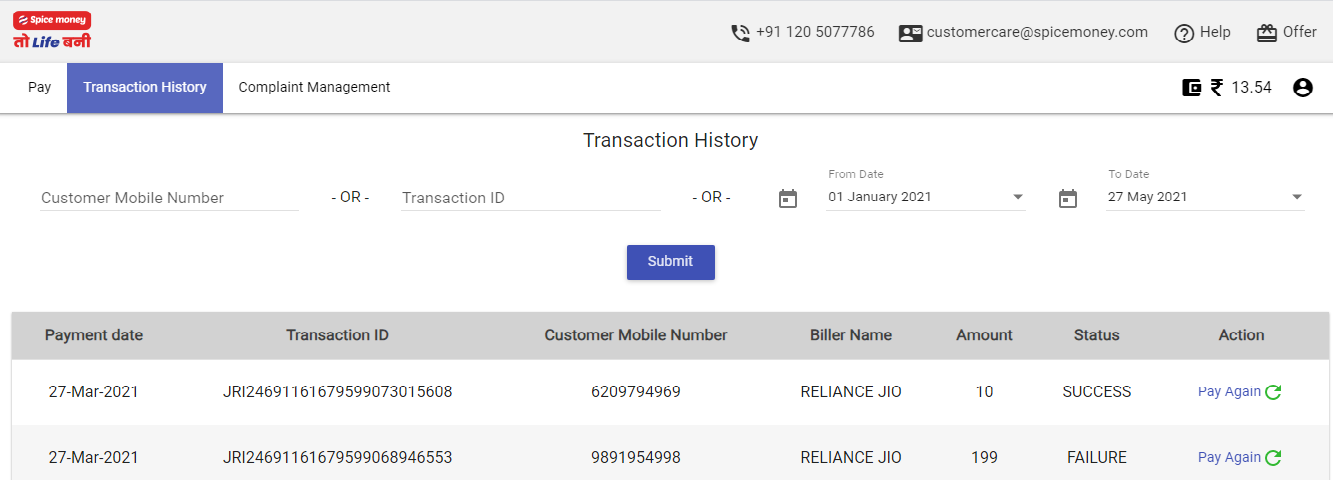
Task: Open the Transaction History tab
Action: point(145,87)
